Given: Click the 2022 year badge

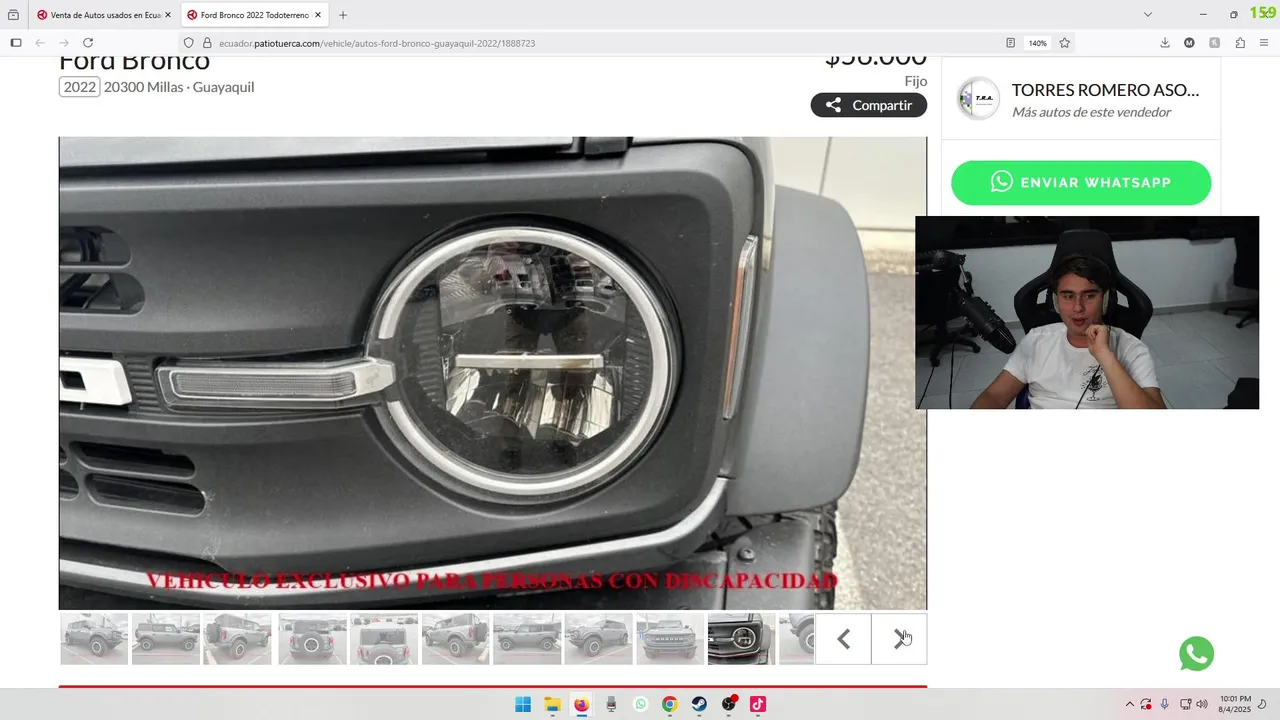Looking at the screenshot, I should click(80, 87).
